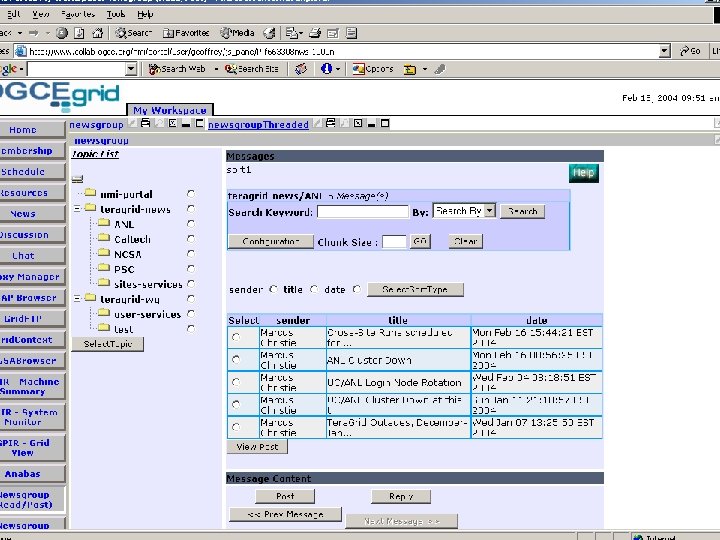Open the newsgroupThreaded portlet link
Viewport: 720px width, 540px height.
point(258,124)
